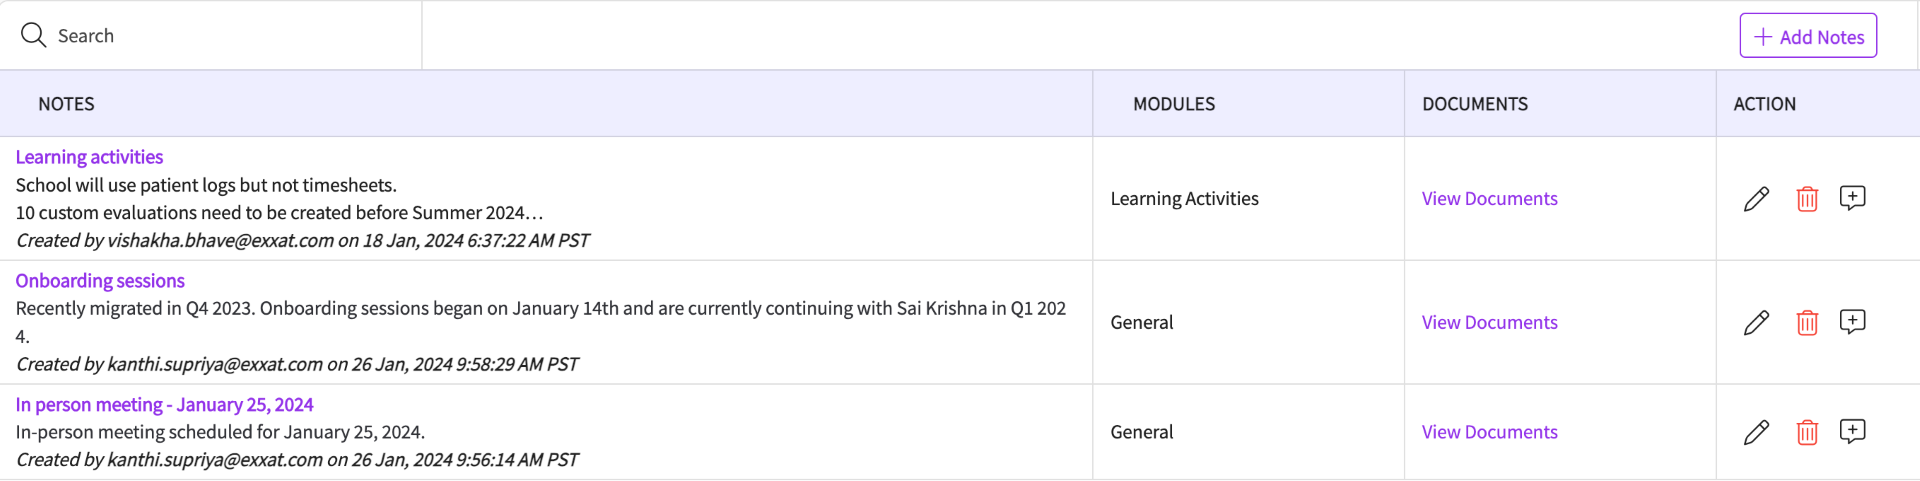Open In person meeting - January 25 note

(164, 405)
